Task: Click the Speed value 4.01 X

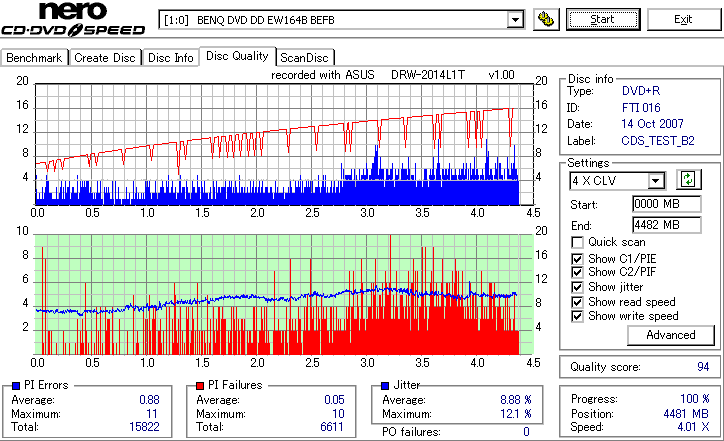Action: pos(694,427)
